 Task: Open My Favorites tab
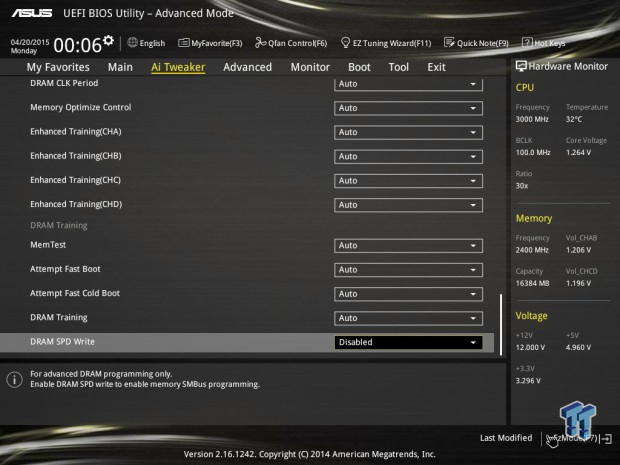click(x=58, y=67)
